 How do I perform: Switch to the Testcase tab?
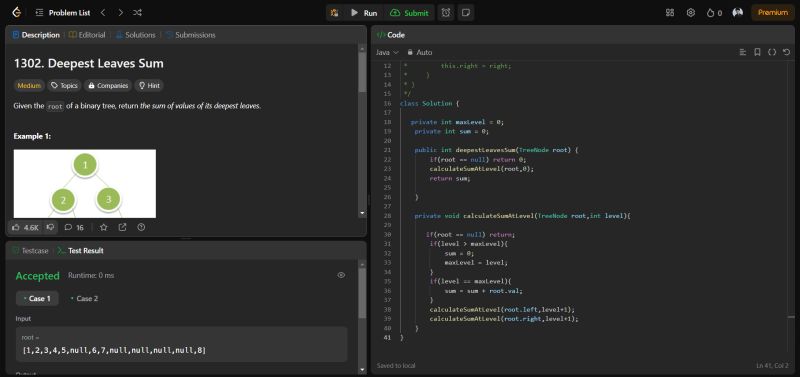tap(31, 250)
